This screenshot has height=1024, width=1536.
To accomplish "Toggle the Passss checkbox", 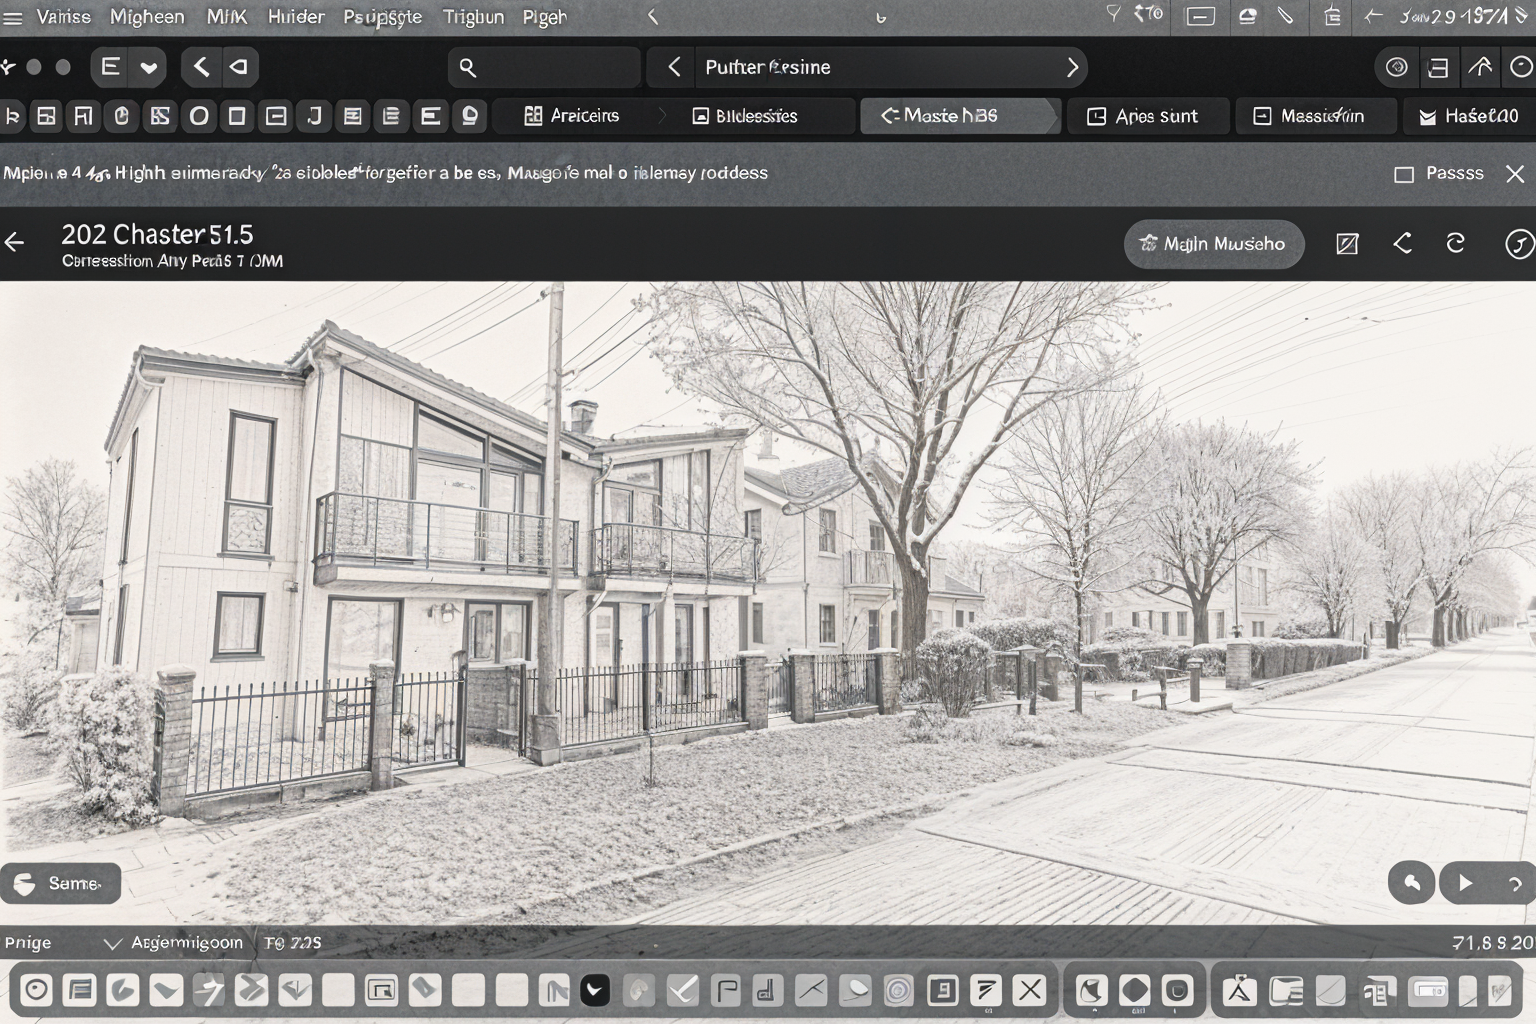I will click(1404, 174).
